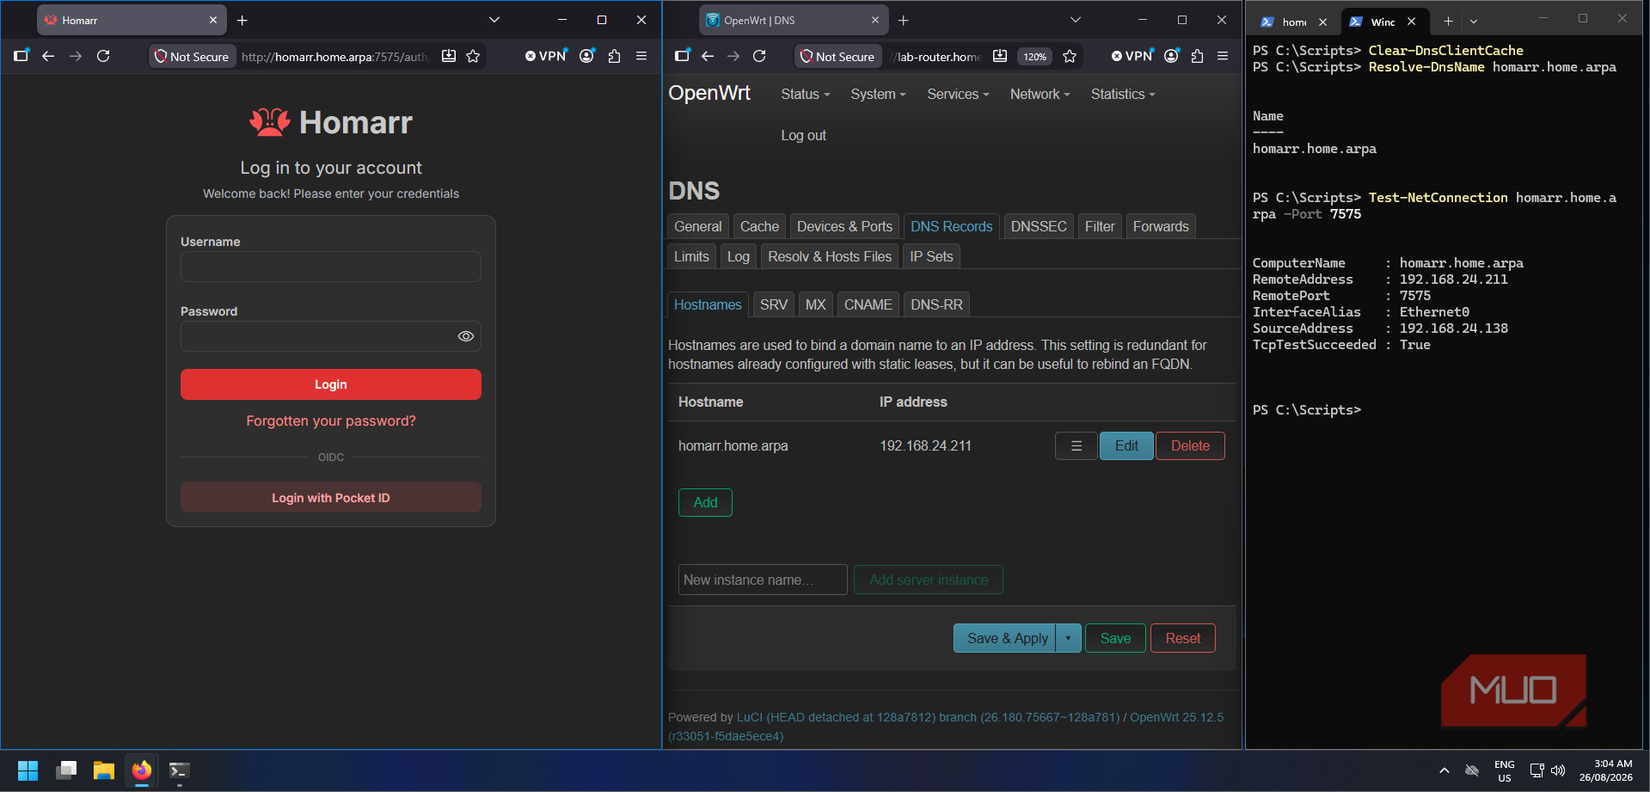Click the Save button

pos(1115,638)
